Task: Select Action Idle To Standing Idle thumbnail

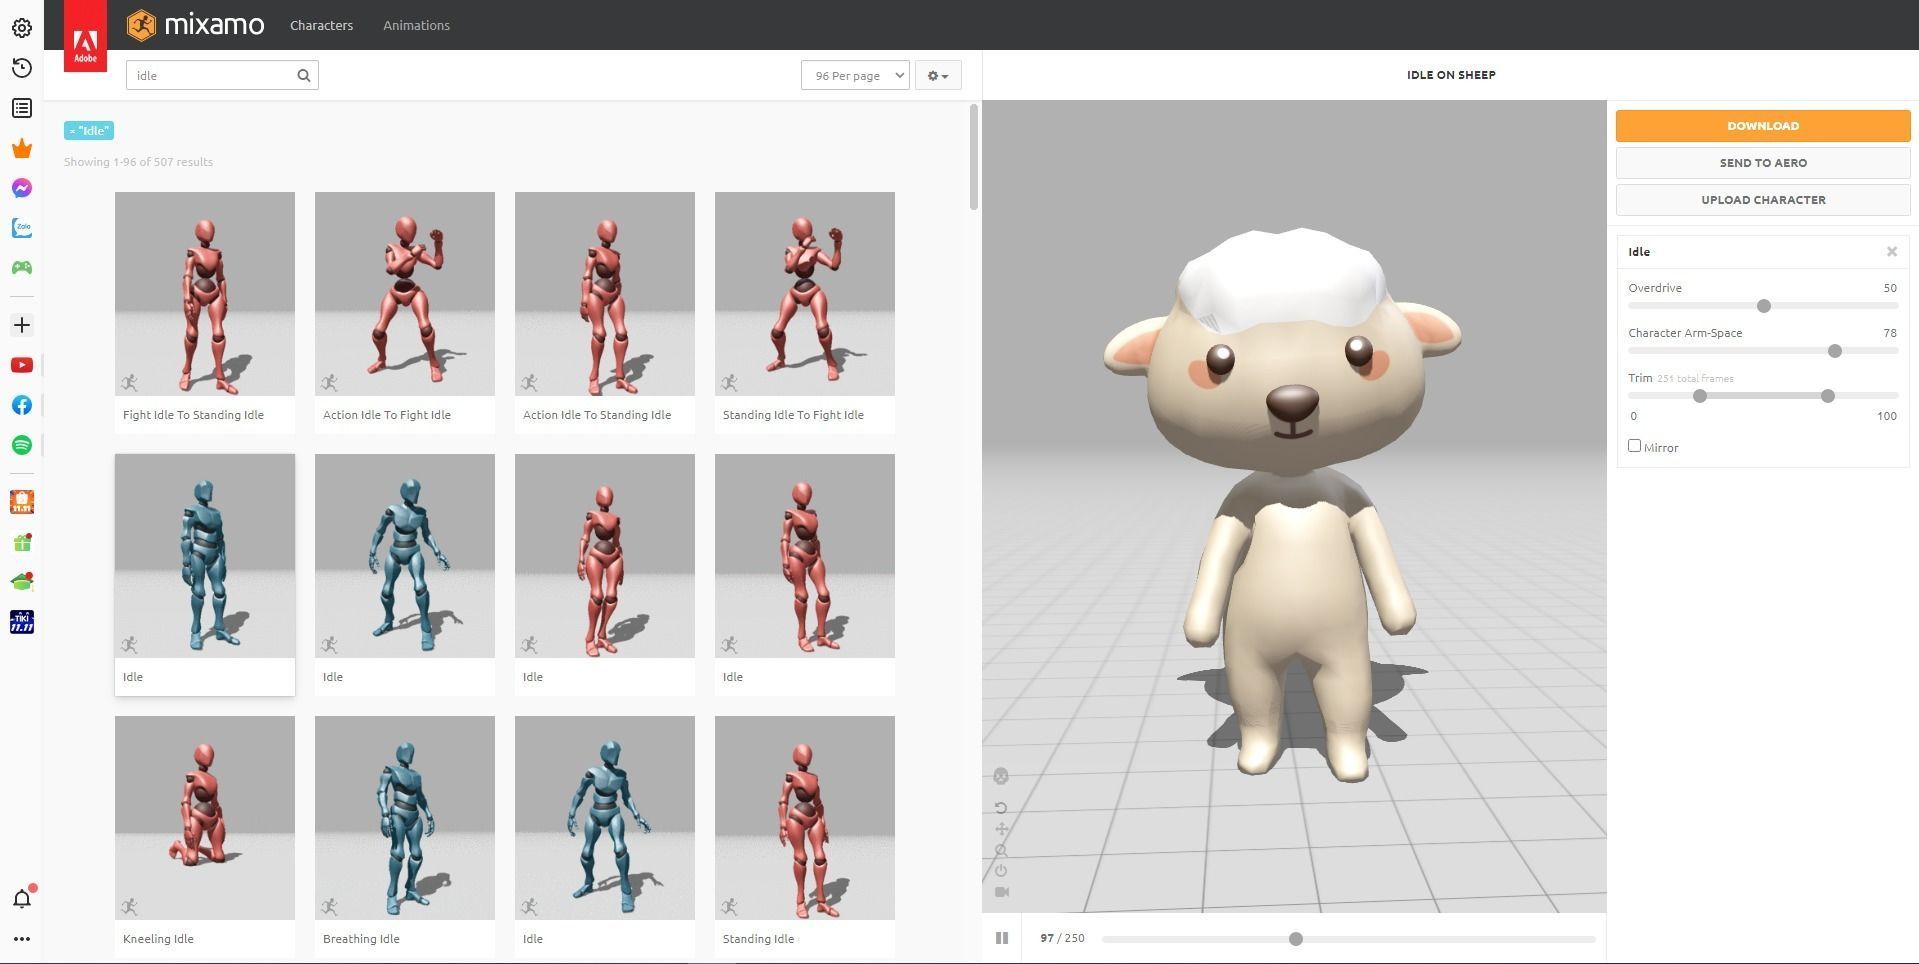Action: click(x=605, y=294)
